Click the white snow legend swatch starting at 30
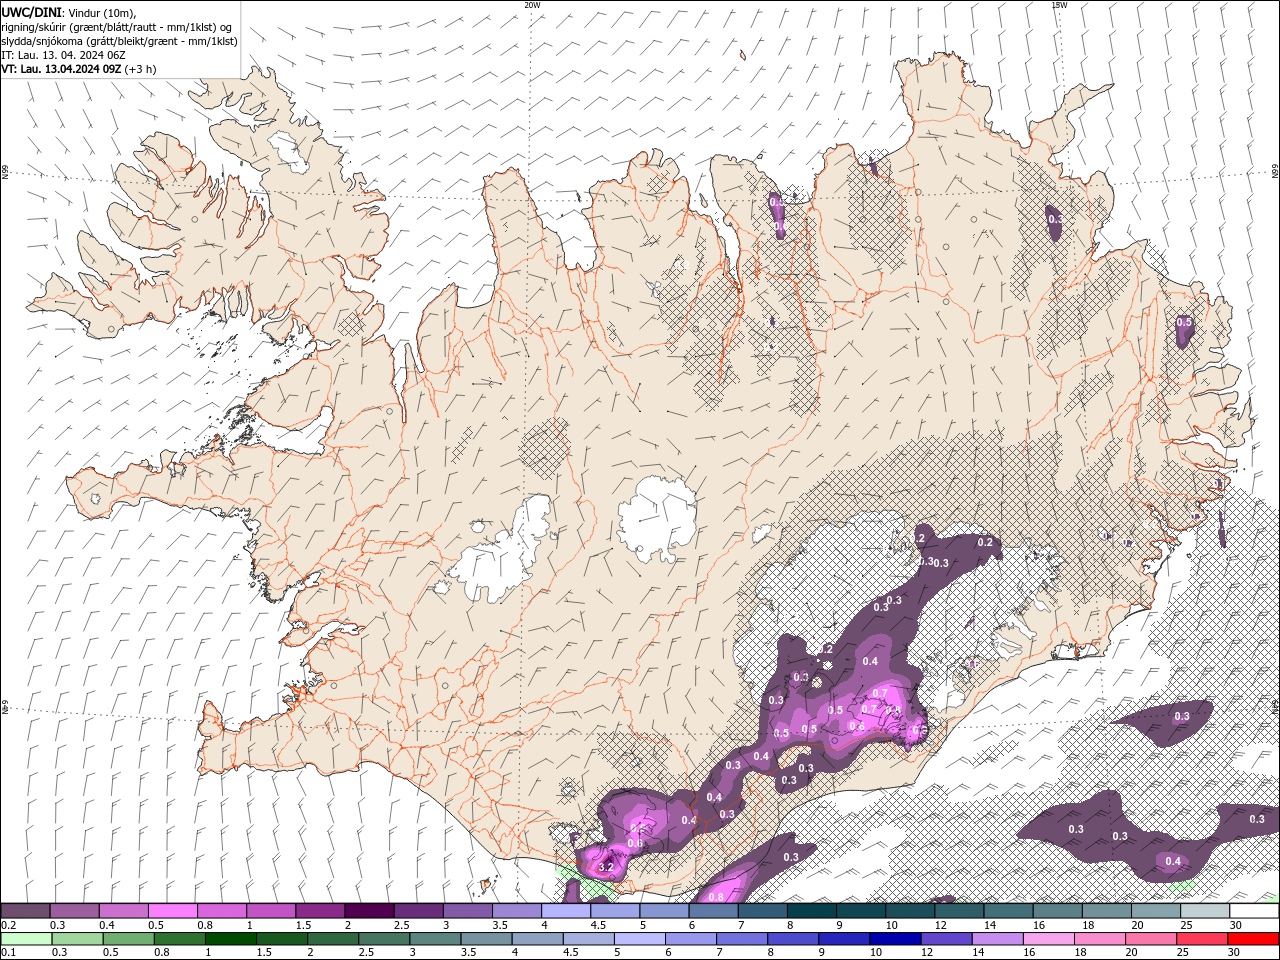Image resolution: width=1280 pixels, height=960 pixels. tap(1254, 911)
